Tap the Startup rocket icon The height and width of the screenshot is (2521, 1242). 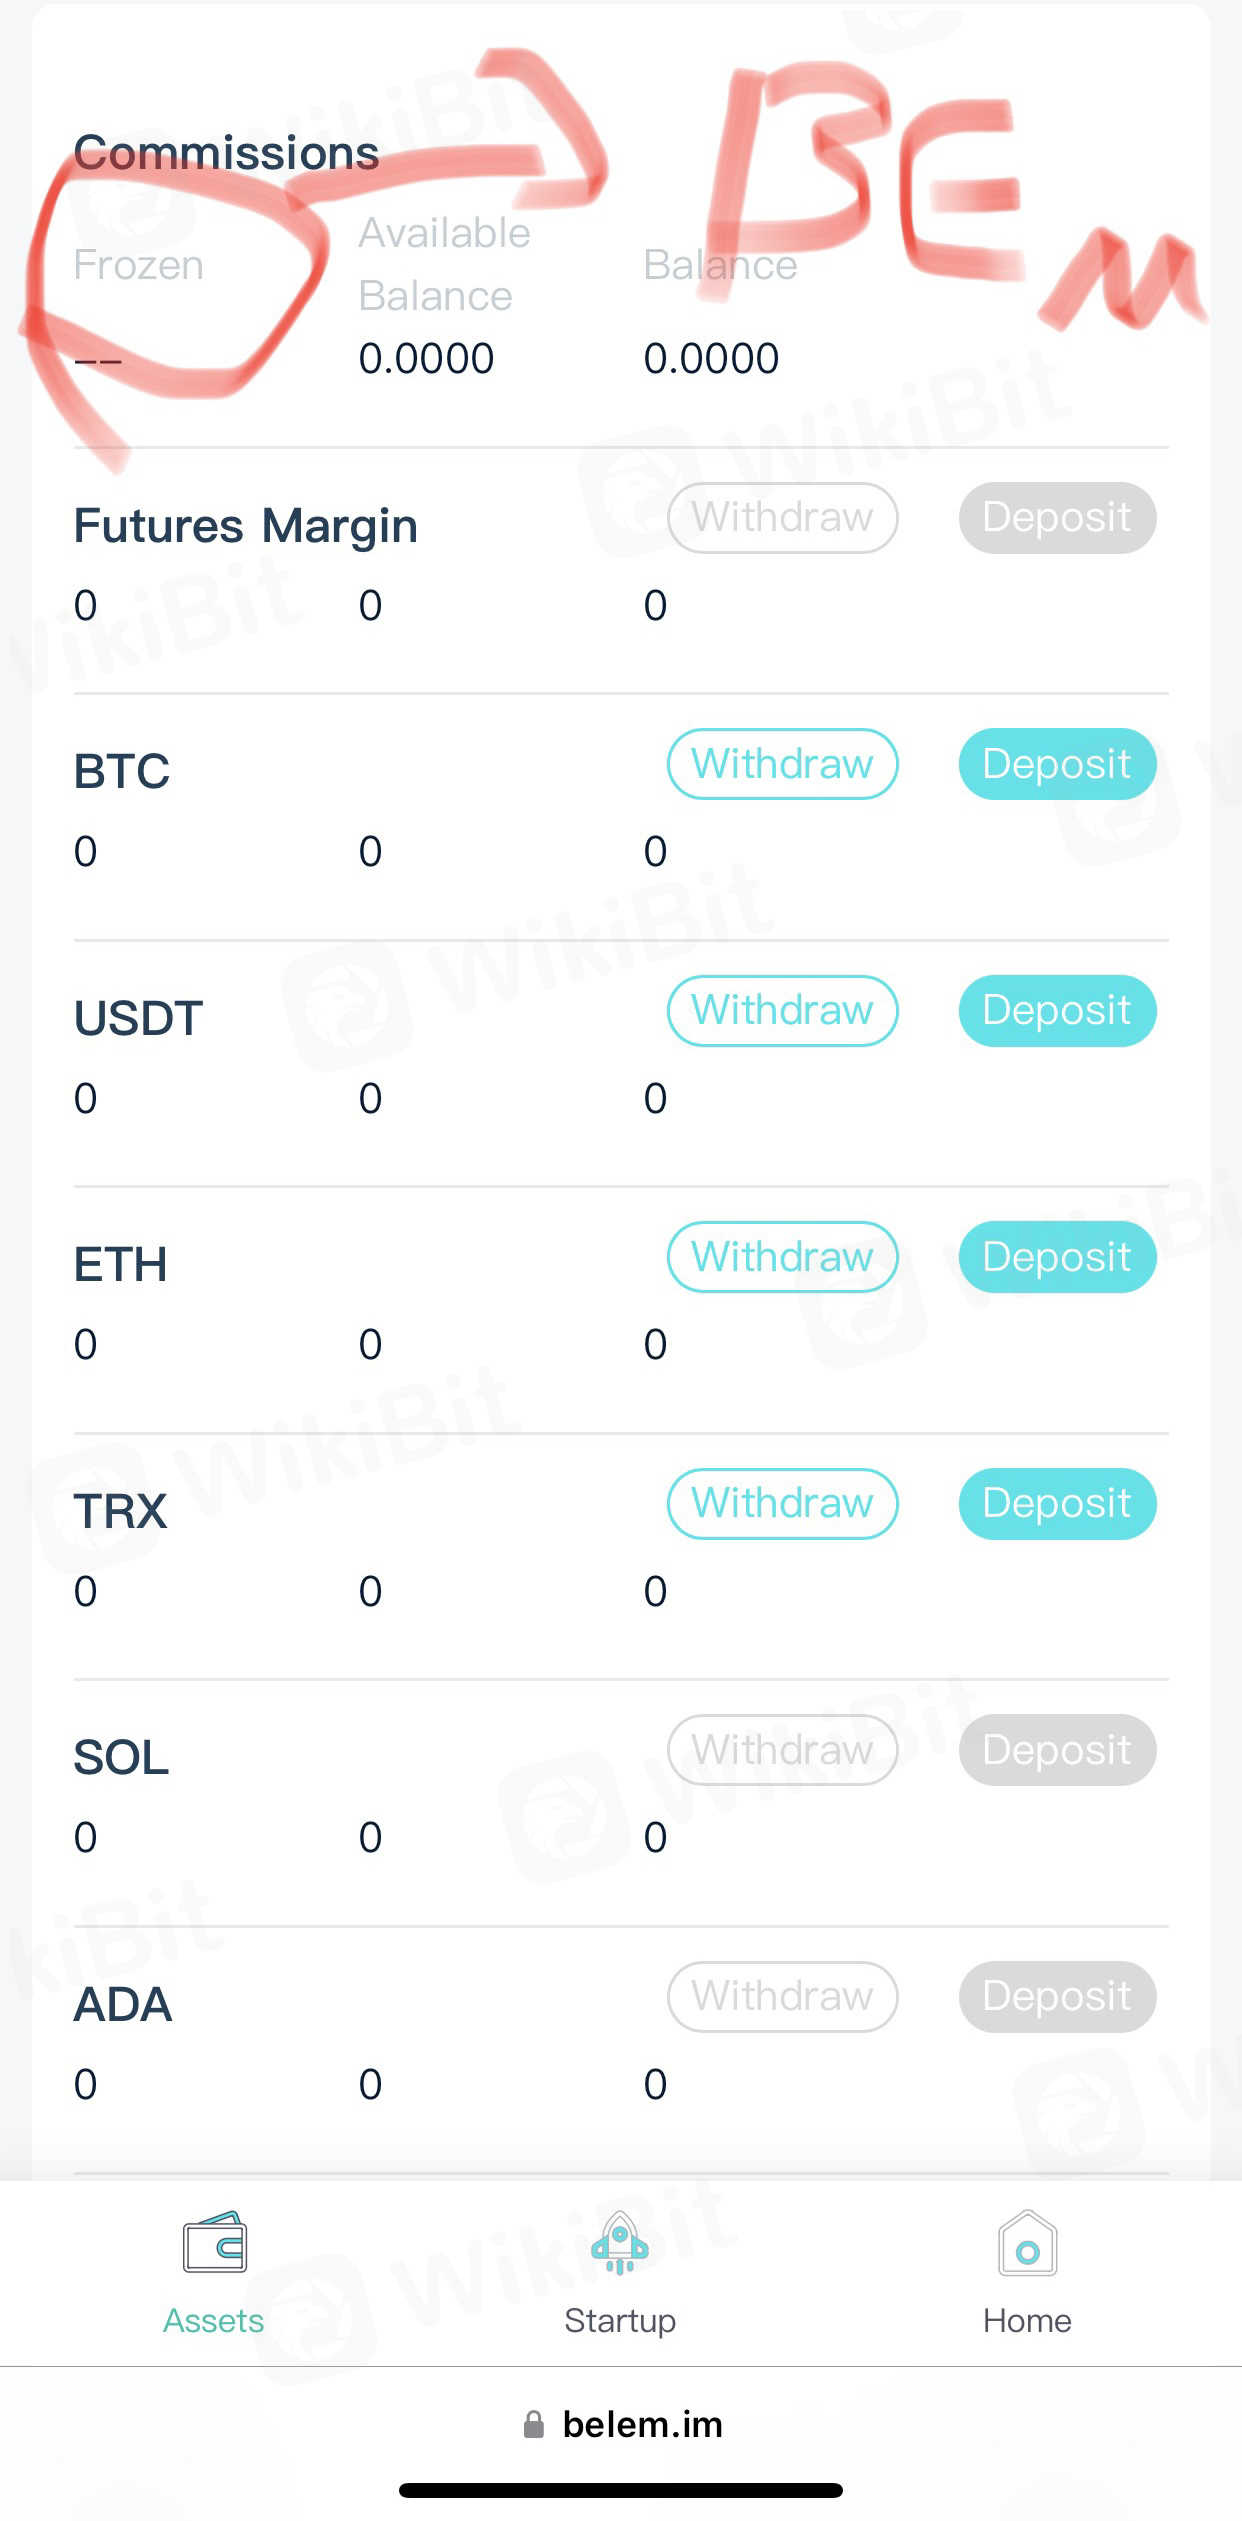620,2244
